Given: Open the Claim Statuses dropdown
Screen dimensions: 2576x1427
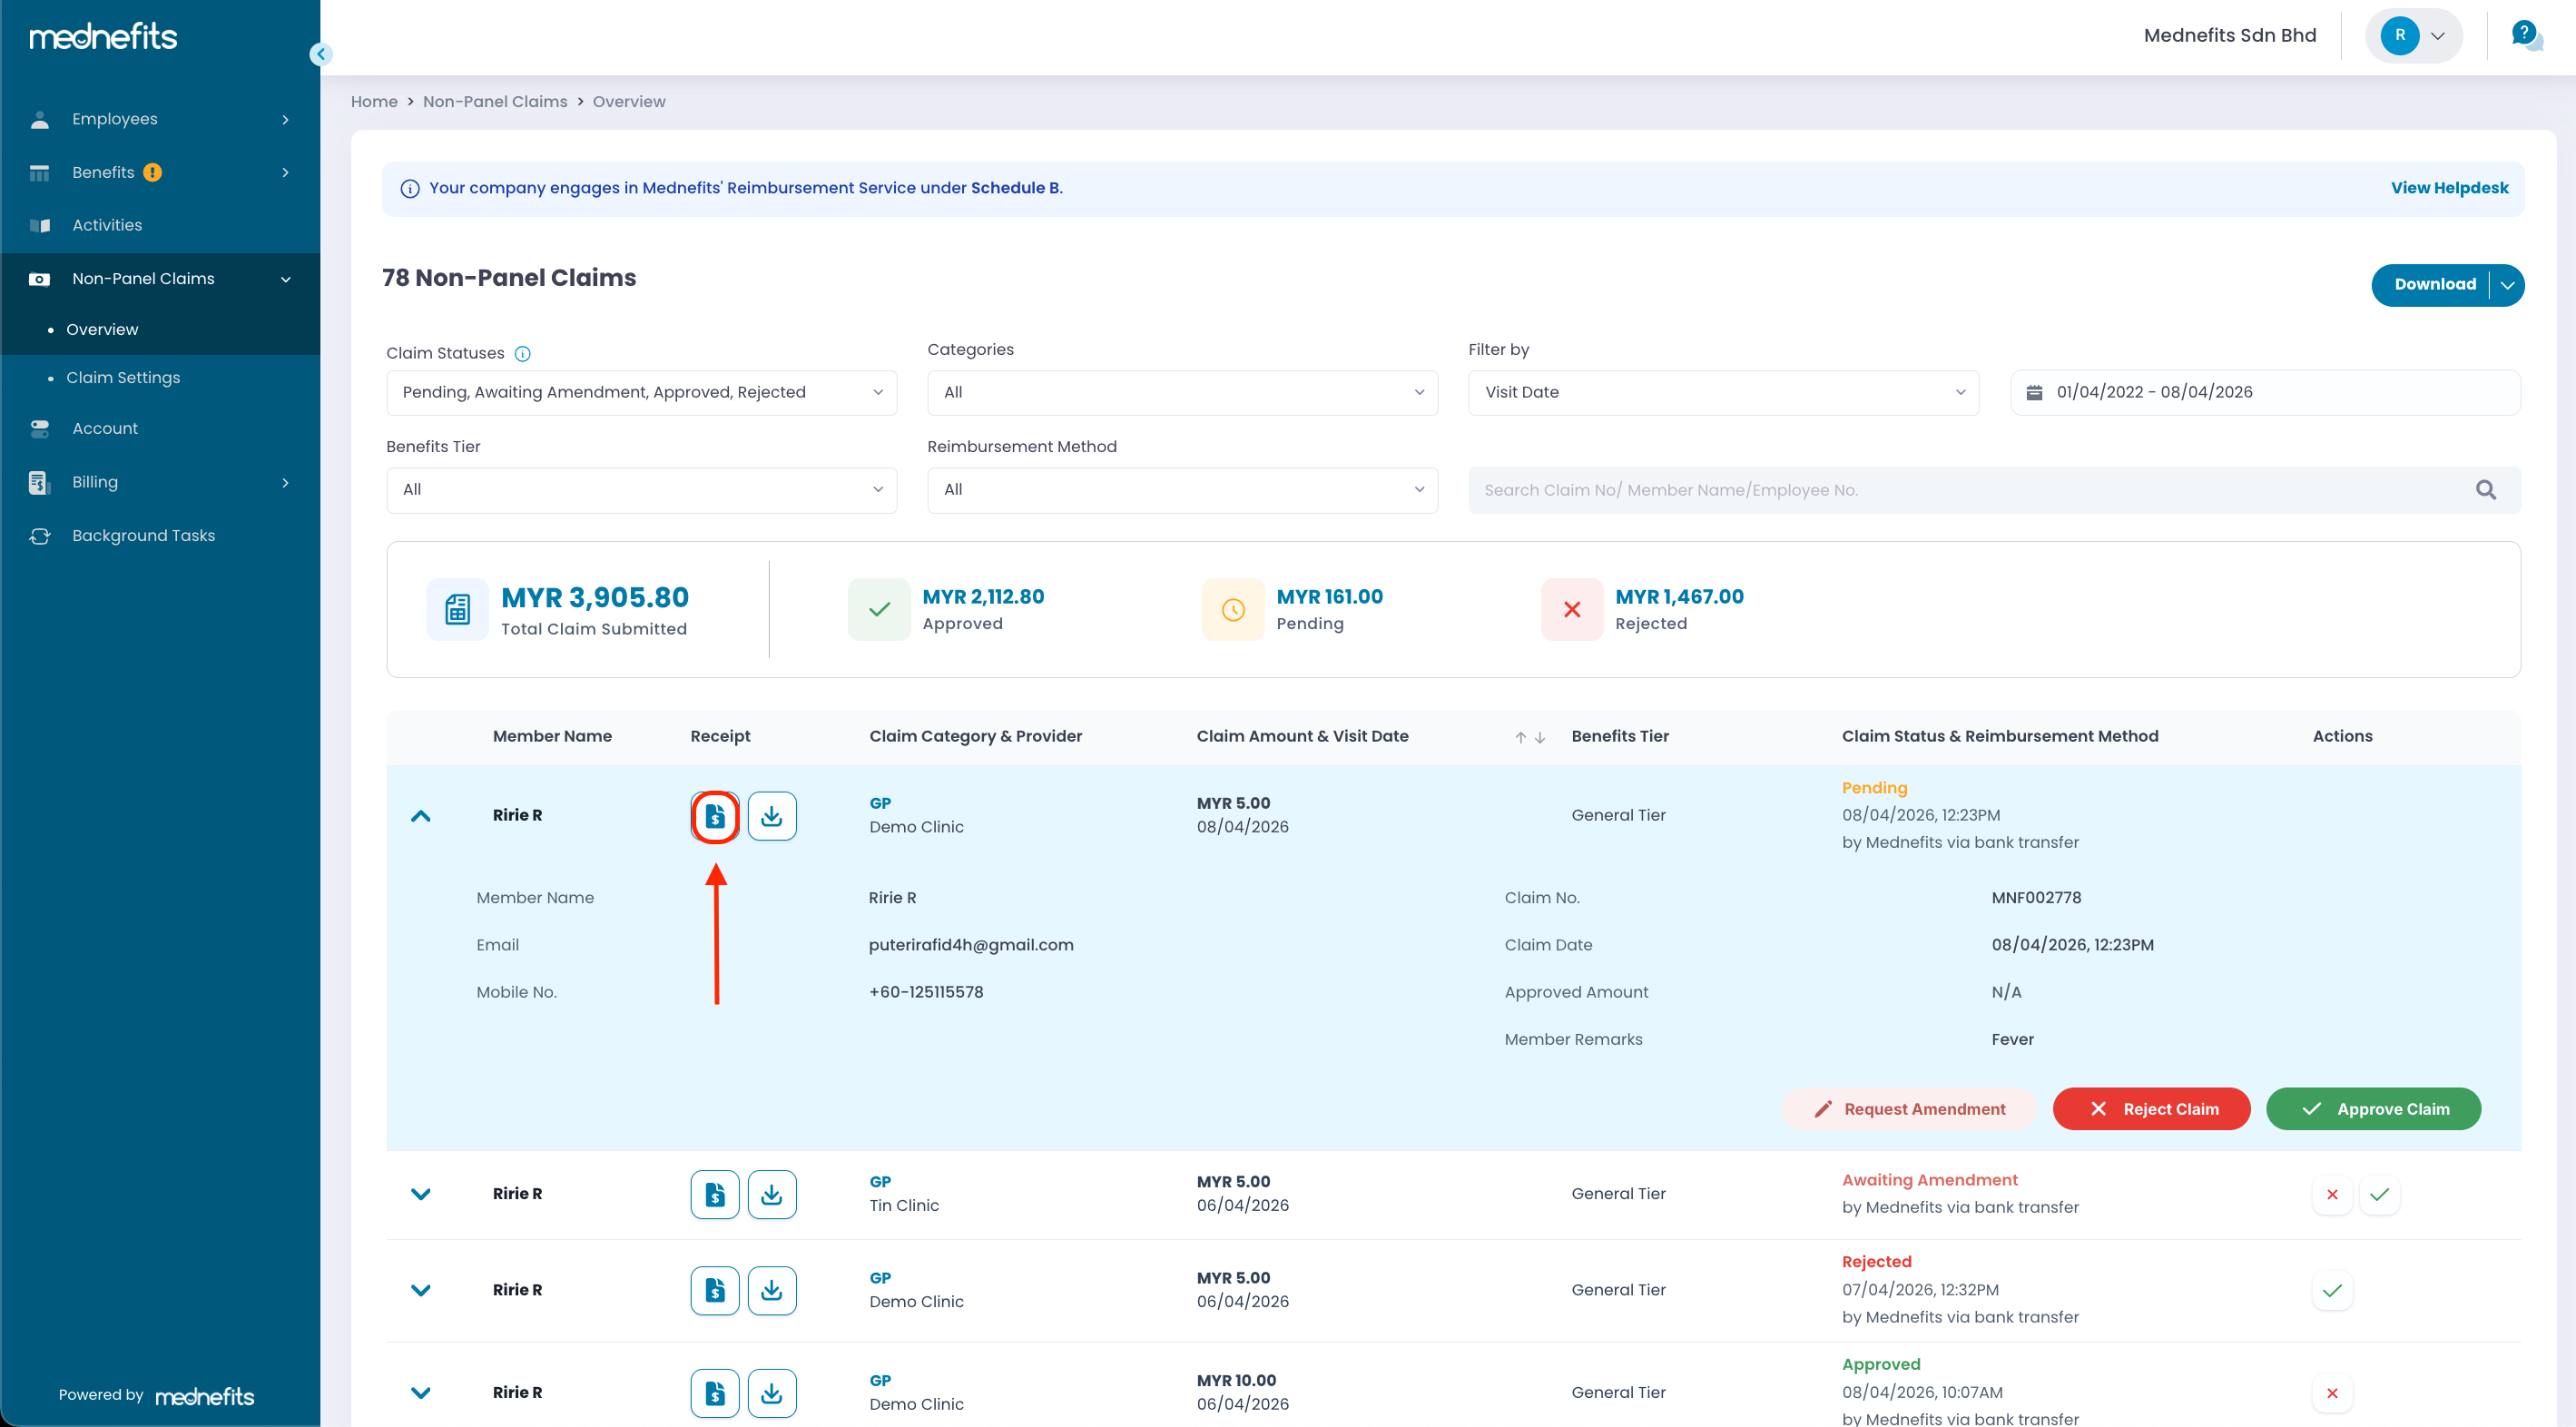Looking at the screenshot, I should pos(641,392).
